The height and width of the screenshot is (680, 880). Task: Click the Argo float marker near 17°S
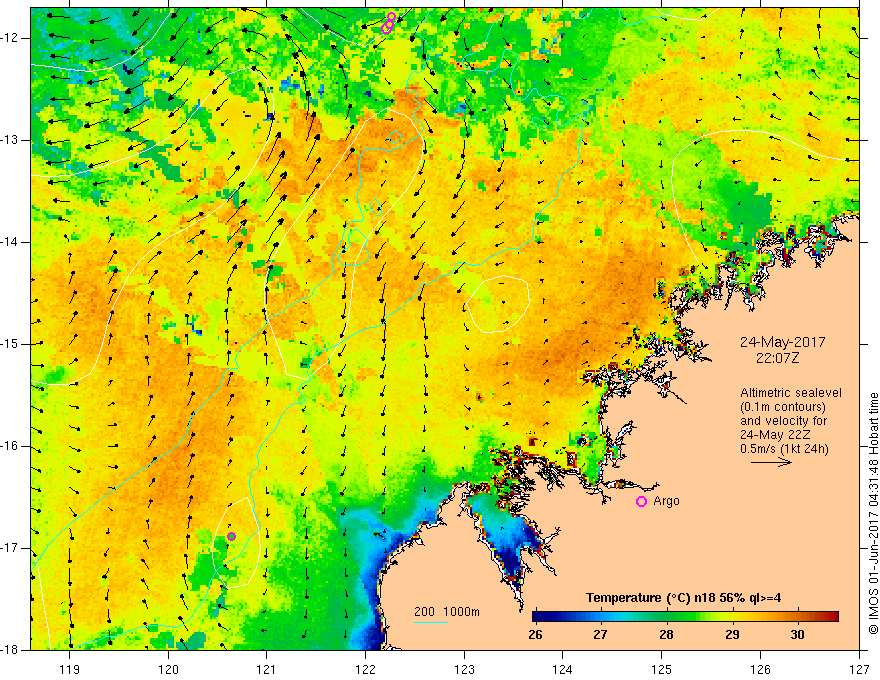(x=231, y=536)
